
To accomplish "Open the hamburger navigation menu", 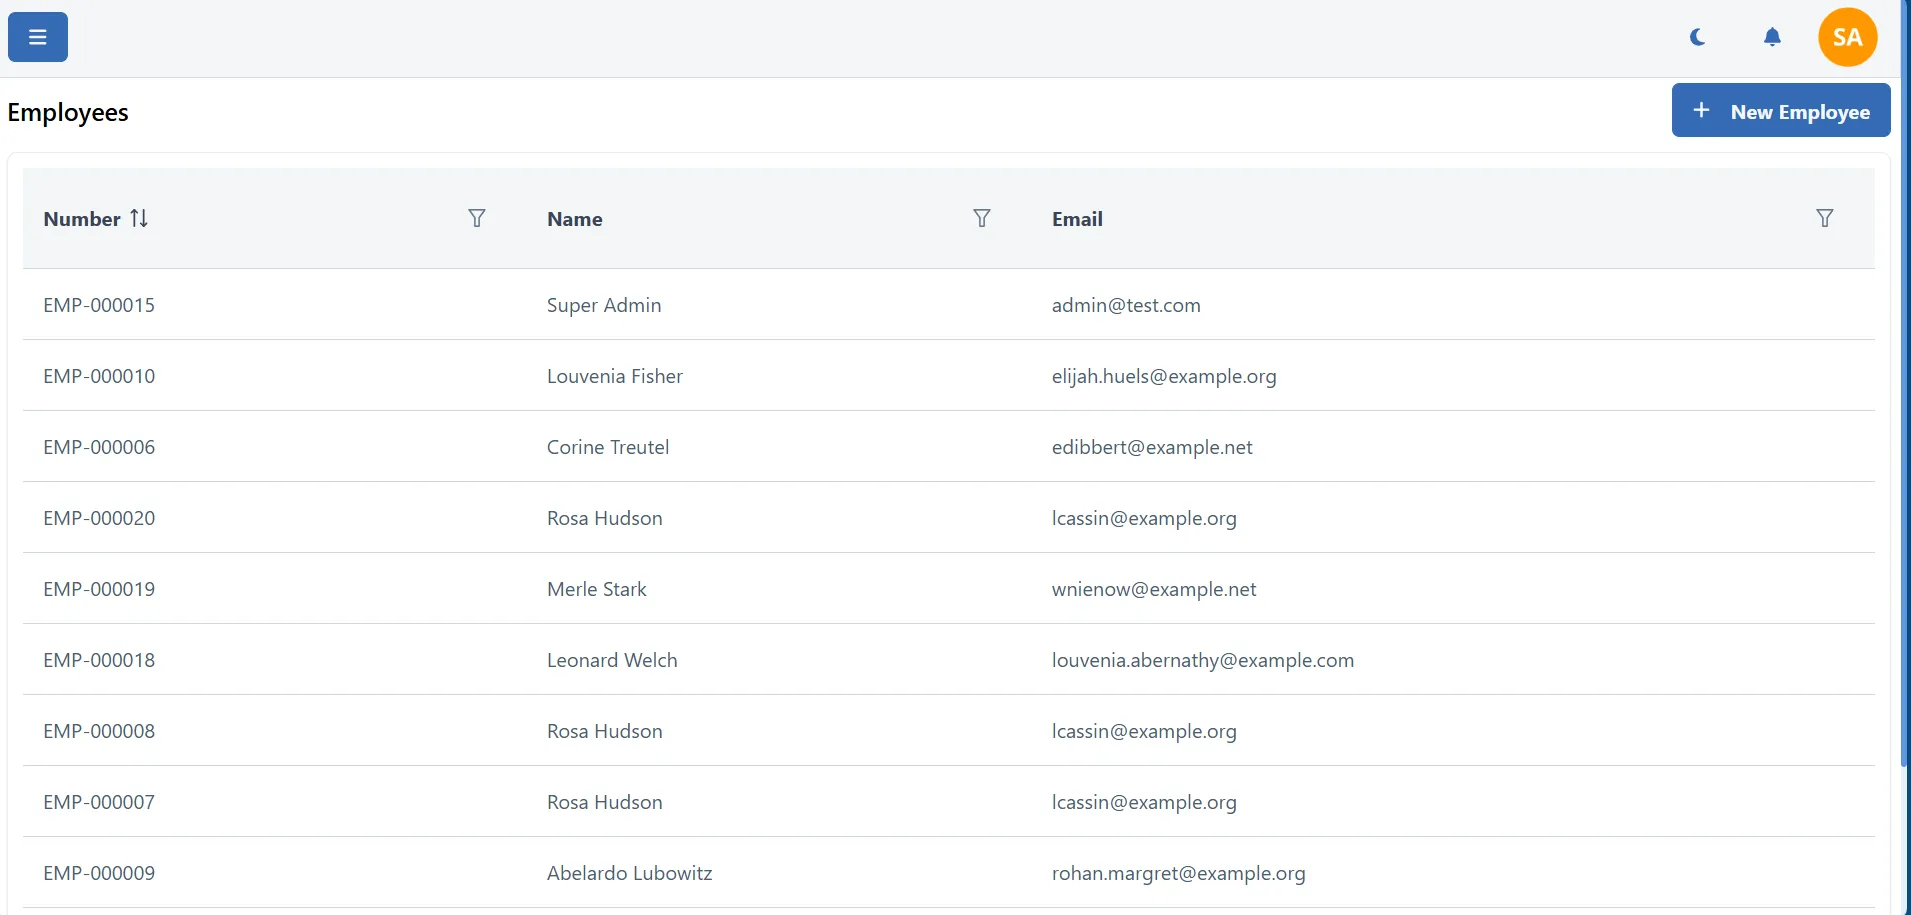I will pos(37,36).
